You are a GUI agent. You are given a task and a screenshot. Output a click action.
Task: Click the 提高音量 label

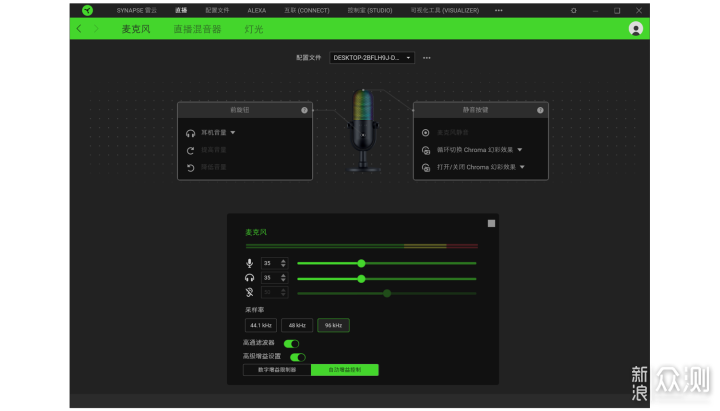(214, 150)
